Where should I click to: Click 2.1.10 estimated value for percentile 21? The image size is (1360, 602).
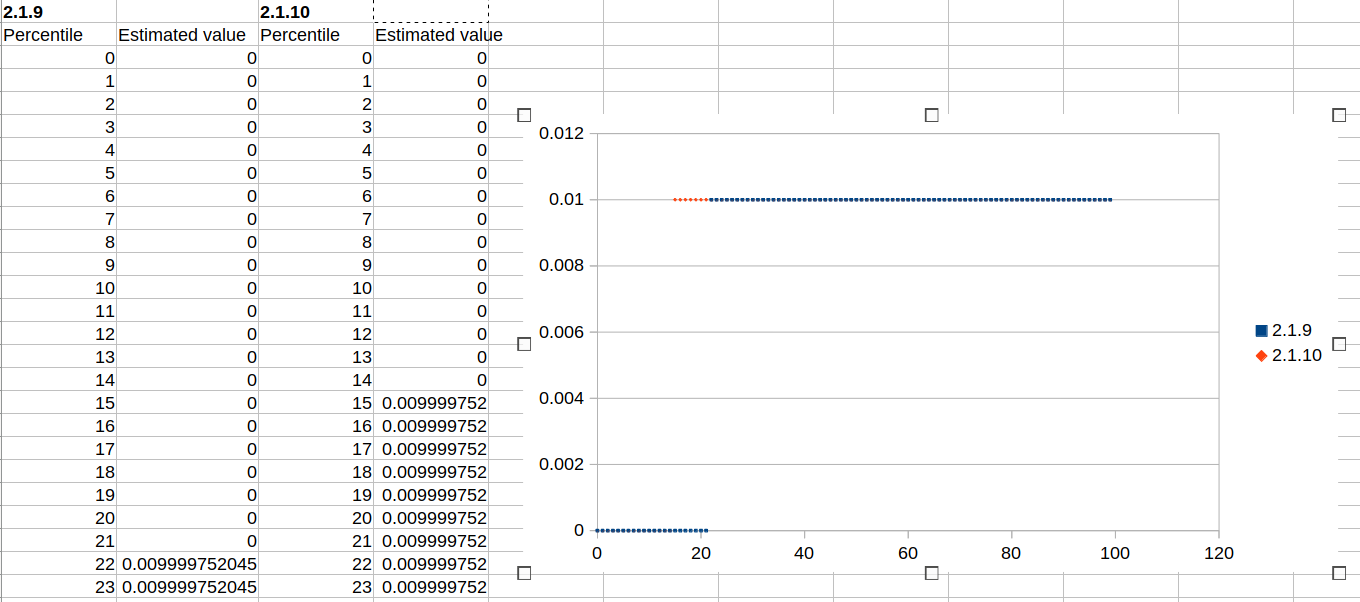coord(431,541)
